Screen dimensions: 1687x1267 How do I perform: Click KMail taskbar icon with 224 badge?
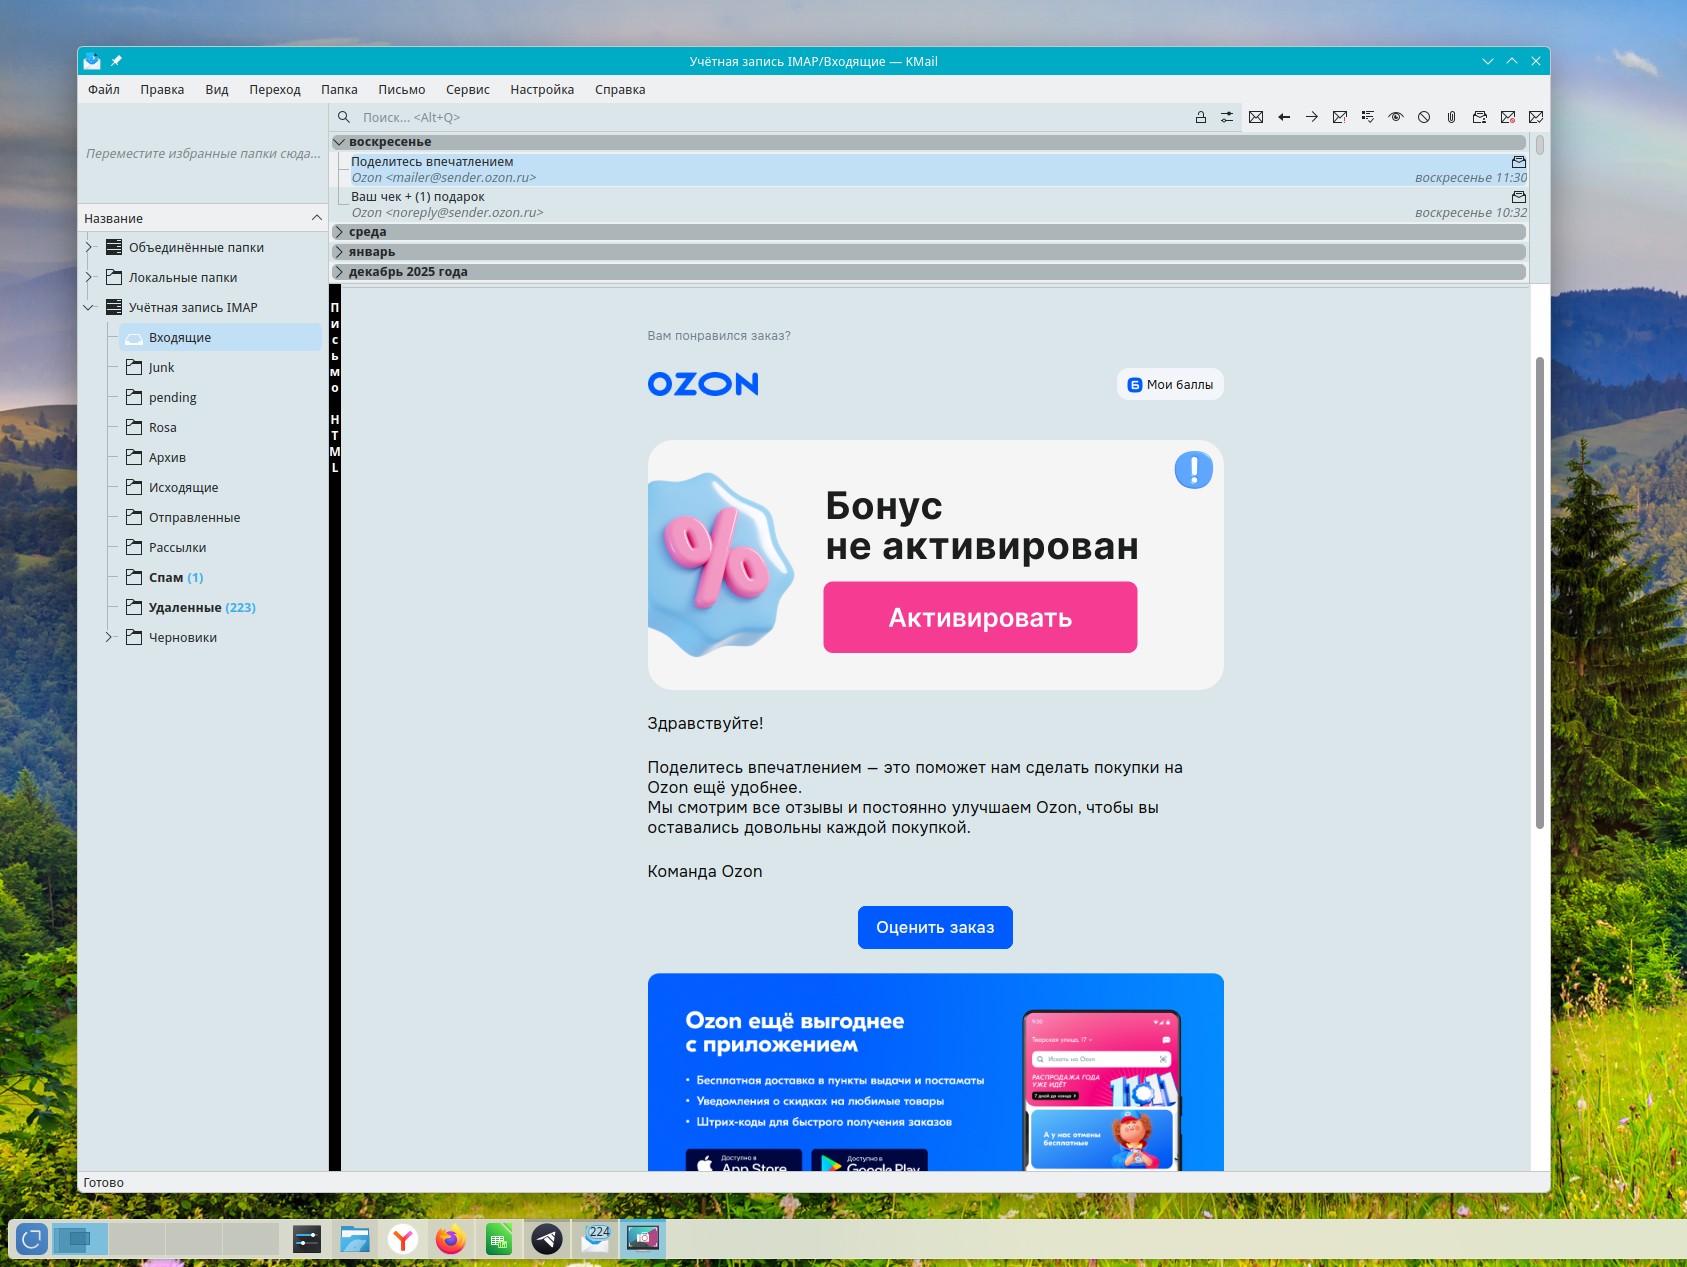click(x=595, y=1240)
